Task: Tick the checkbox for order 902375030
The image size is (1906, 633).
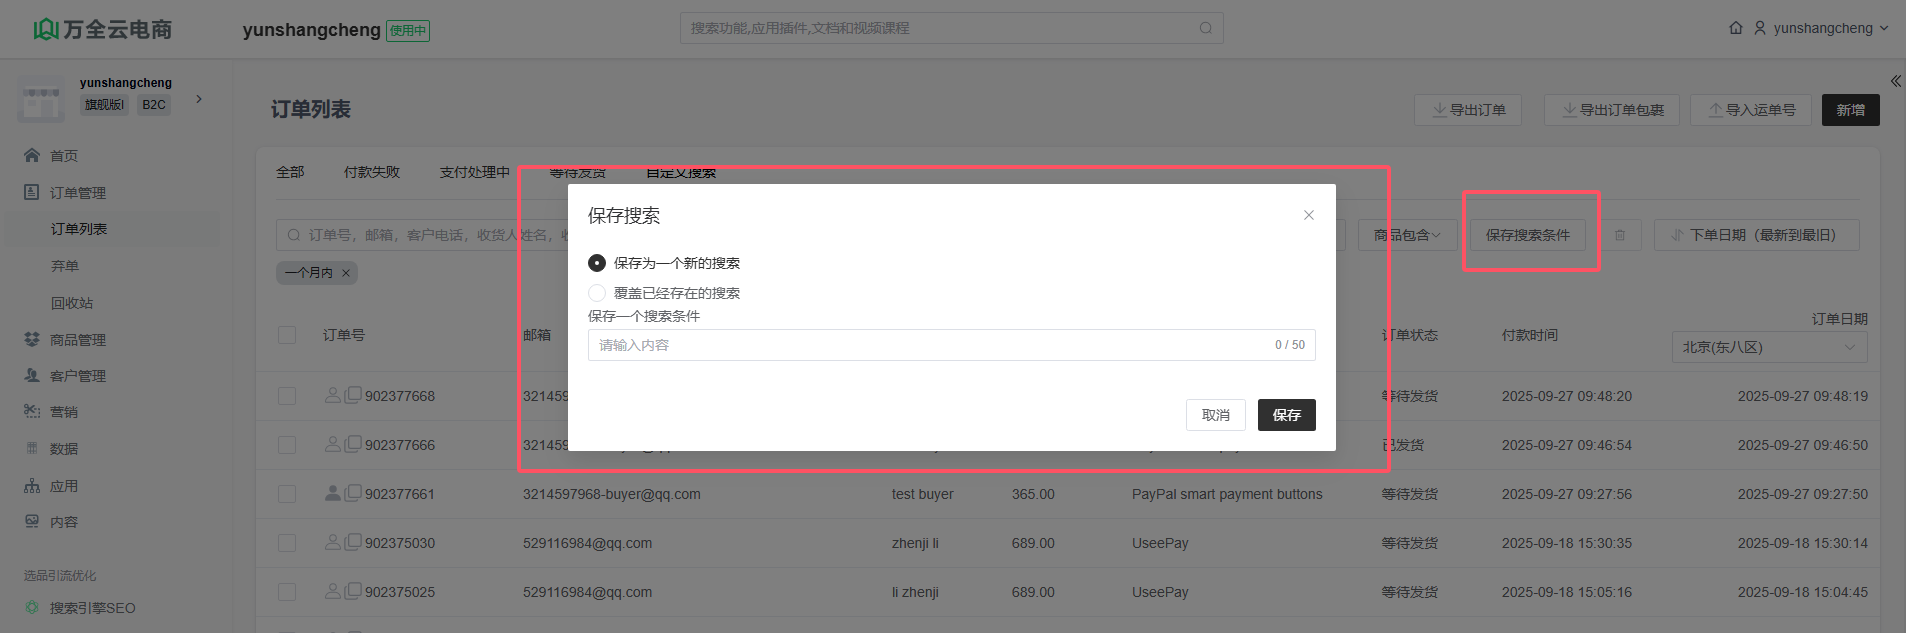Action: 287,543
